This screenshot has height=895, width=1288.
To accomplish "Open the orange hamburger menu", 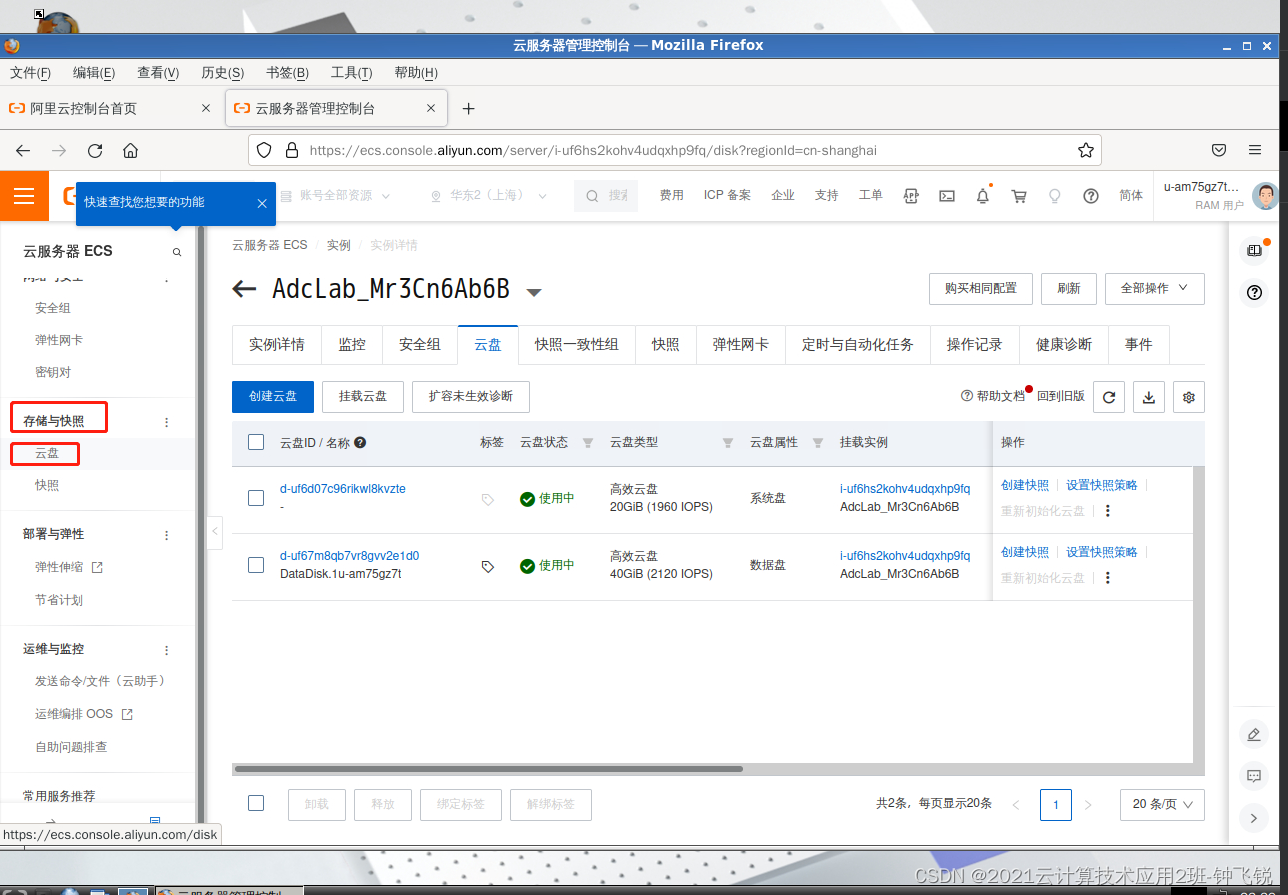I will click(x=24, y=196).
